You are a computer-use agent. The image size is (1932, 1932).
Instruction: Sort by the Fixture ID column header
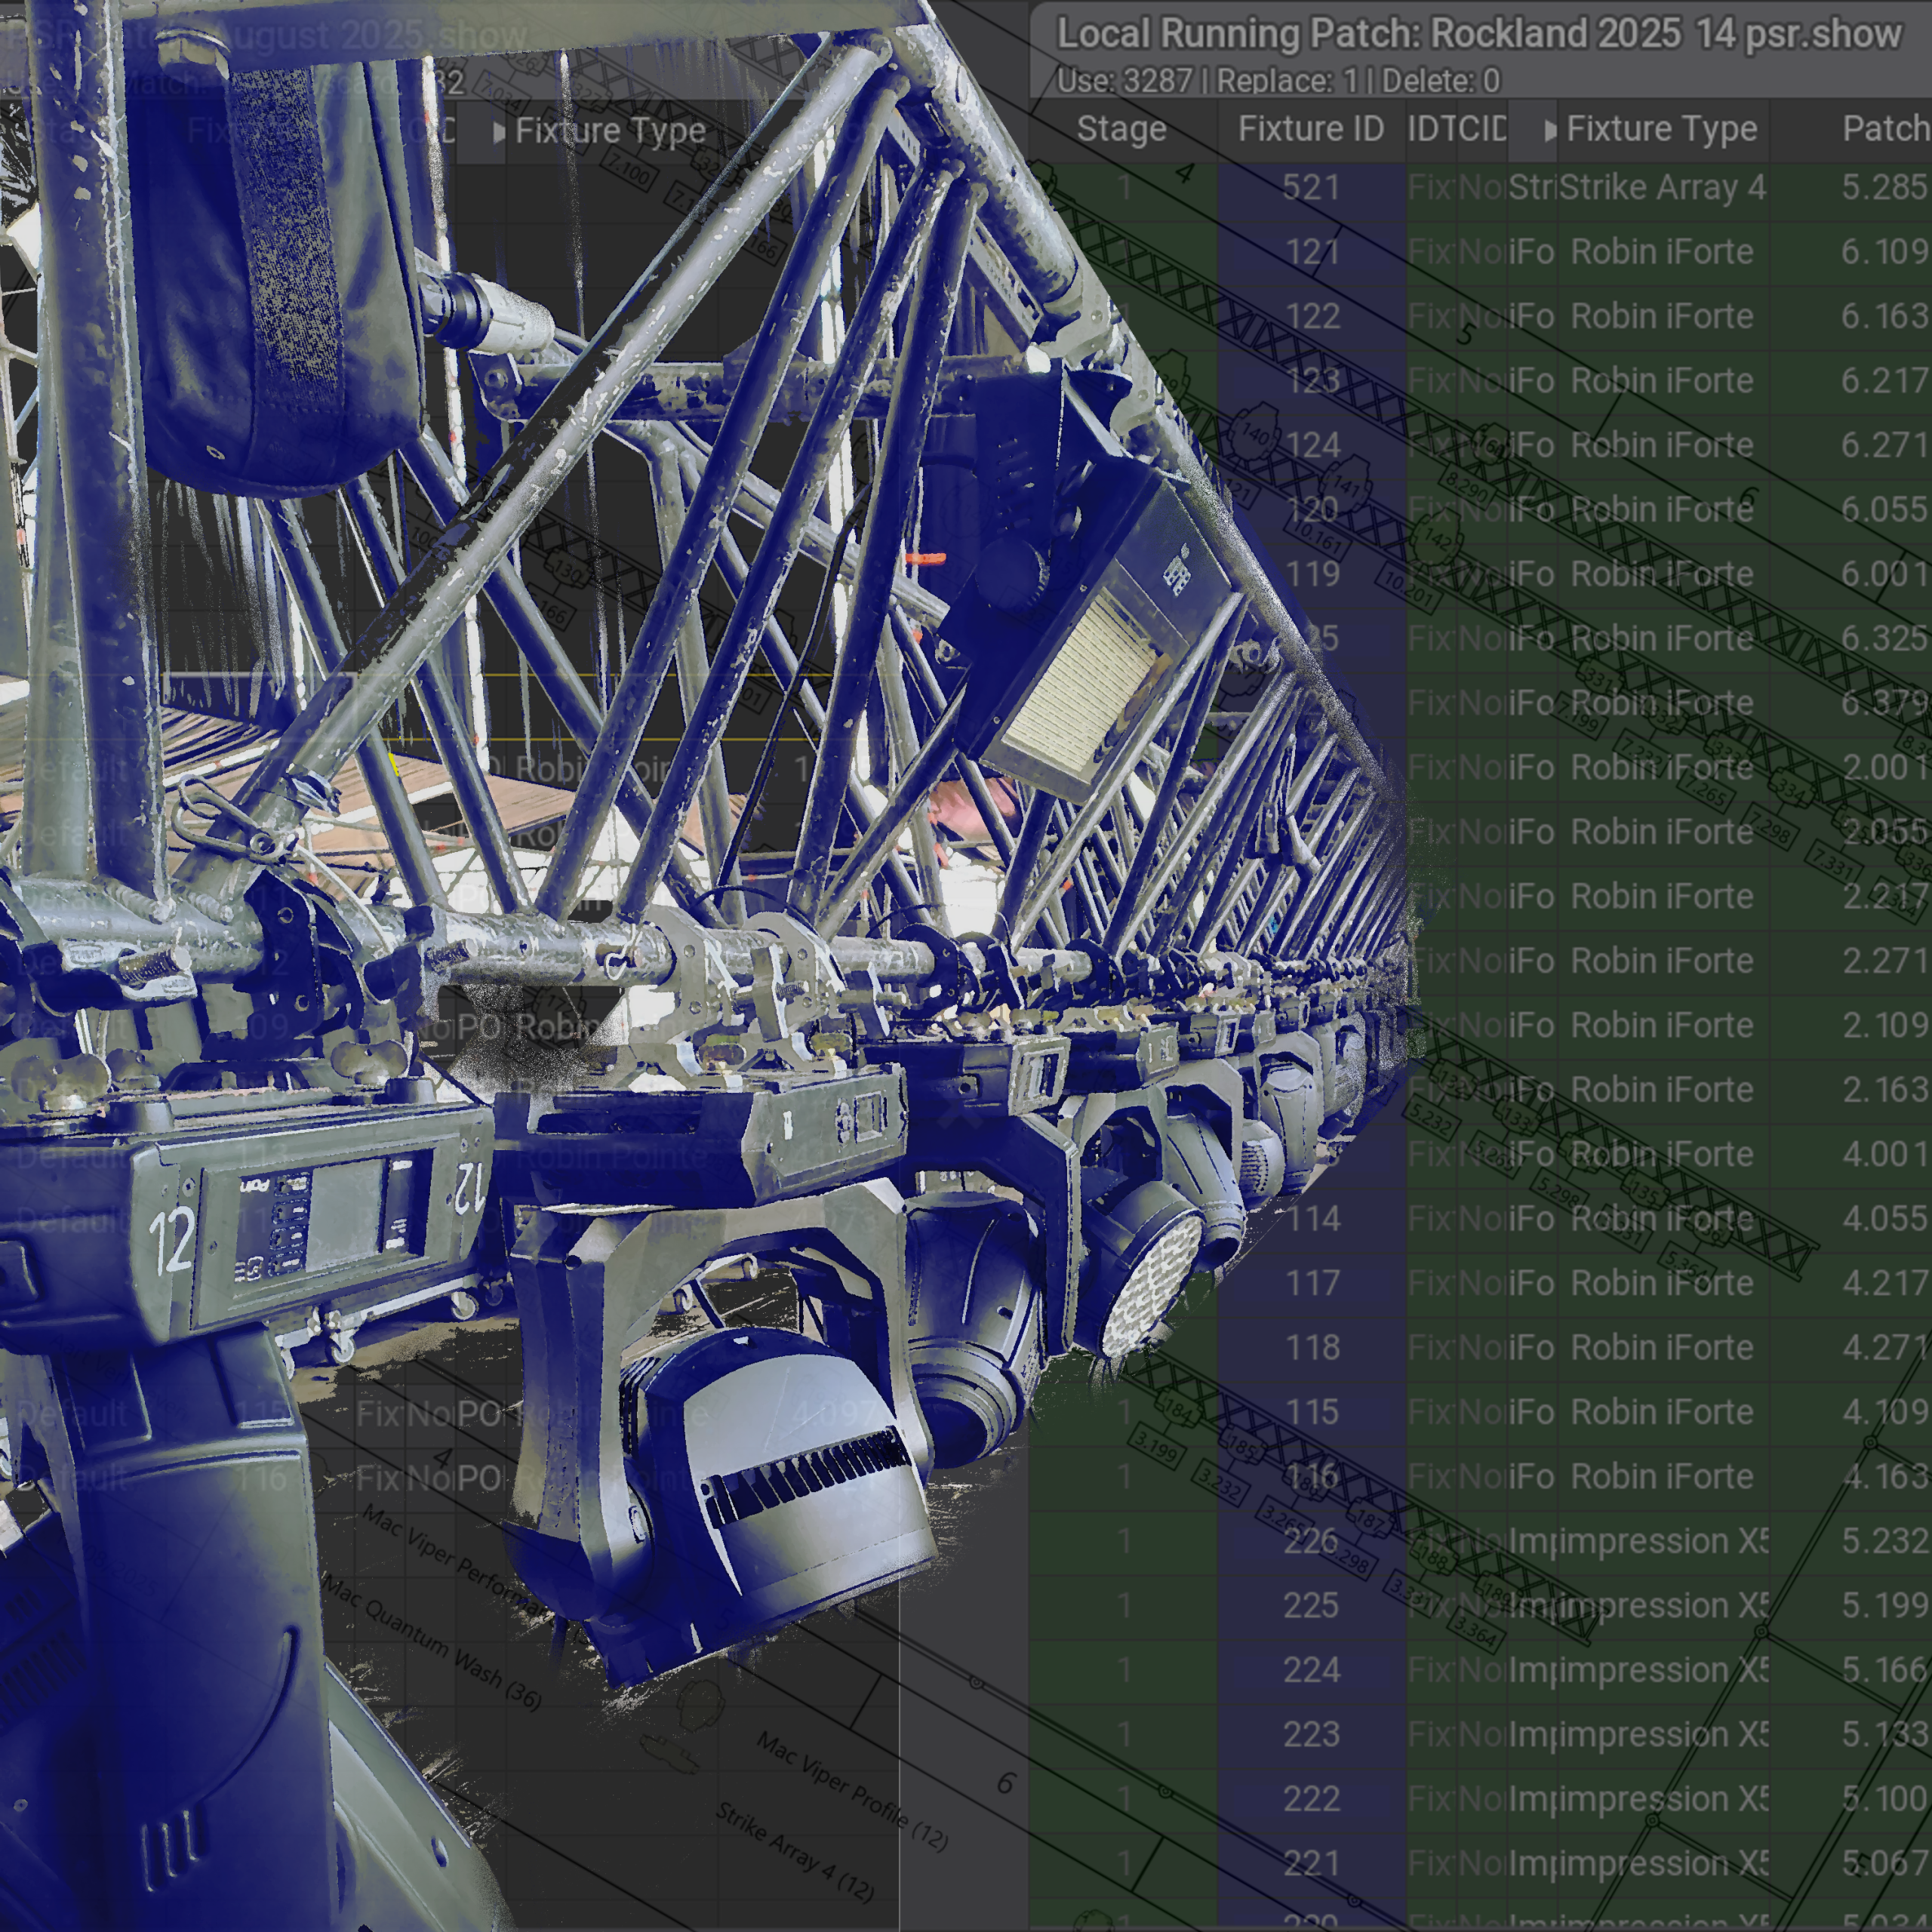click(1310, 129)
